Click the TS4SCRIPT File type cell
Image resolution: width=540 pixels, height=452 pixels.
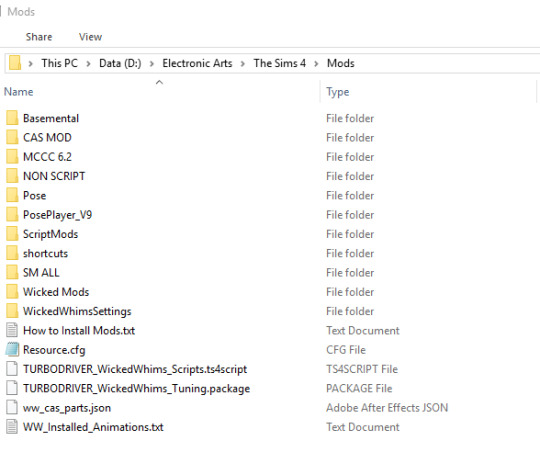[362, 369]
